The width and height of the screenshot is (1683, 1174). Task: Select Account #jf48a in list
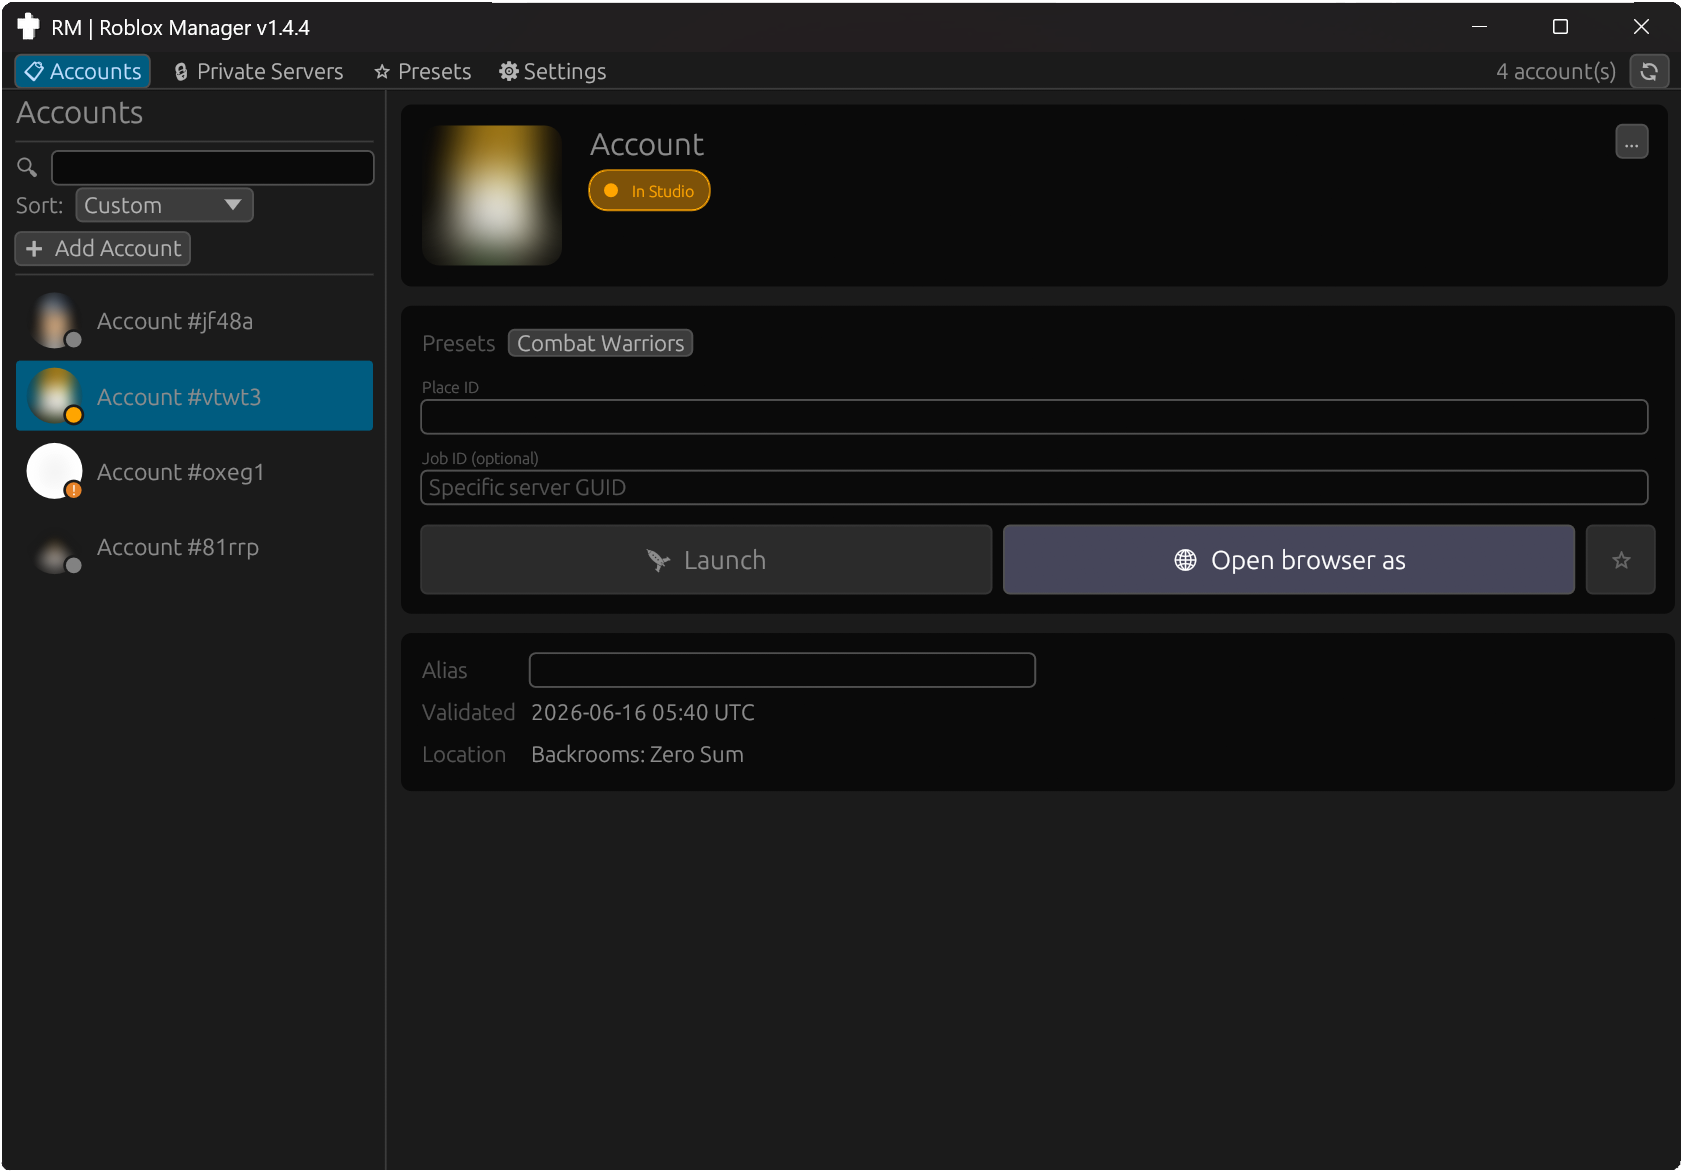click(x=194, y=321)
